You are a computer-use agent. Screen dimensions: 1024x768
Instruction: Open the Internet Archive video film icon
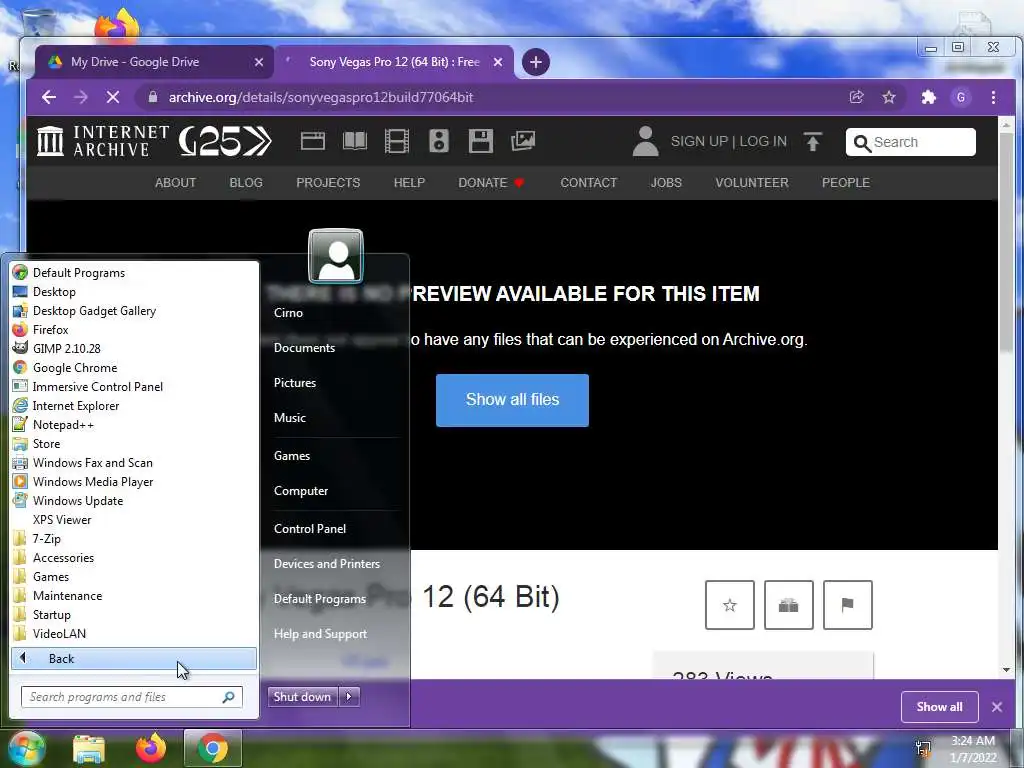click(396, 141)
